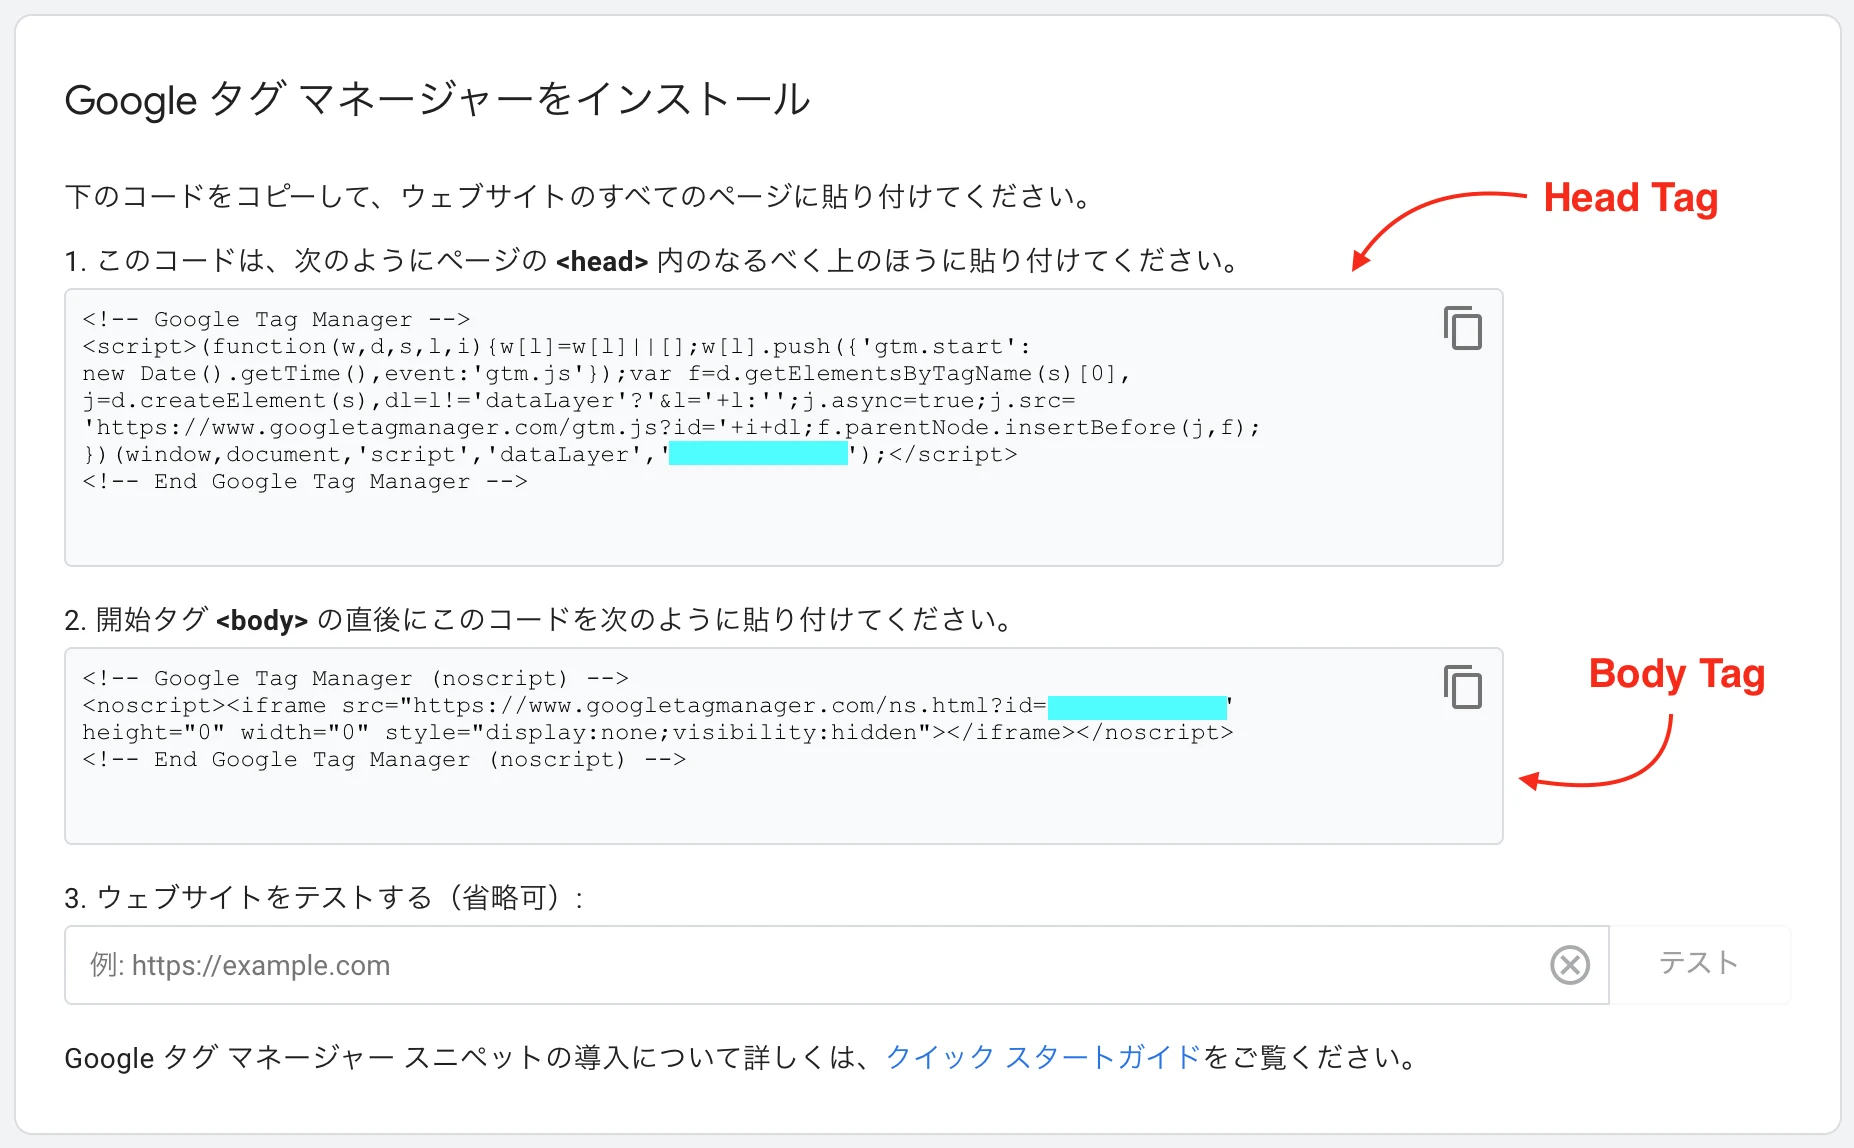The image size is (1854, 1148).
Task: Click the 下のコードをコピーして instruction line
Action: pos(580,196)
